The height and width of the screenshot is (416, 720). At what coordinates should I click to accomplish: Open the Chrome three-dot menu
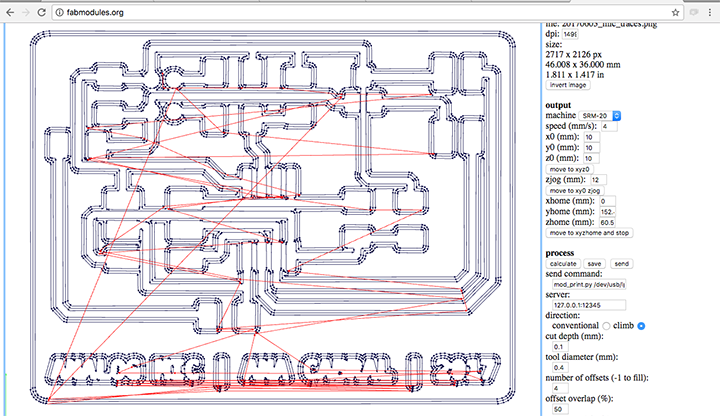point(710,12)
